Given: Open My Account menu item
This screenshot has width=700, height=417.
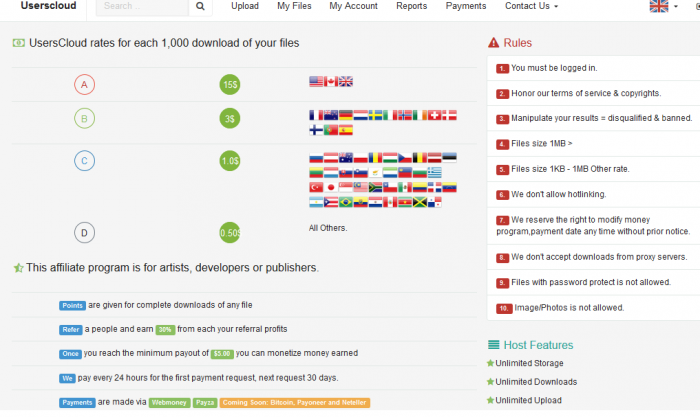Looking at the screenshot, I should [353, 6].
